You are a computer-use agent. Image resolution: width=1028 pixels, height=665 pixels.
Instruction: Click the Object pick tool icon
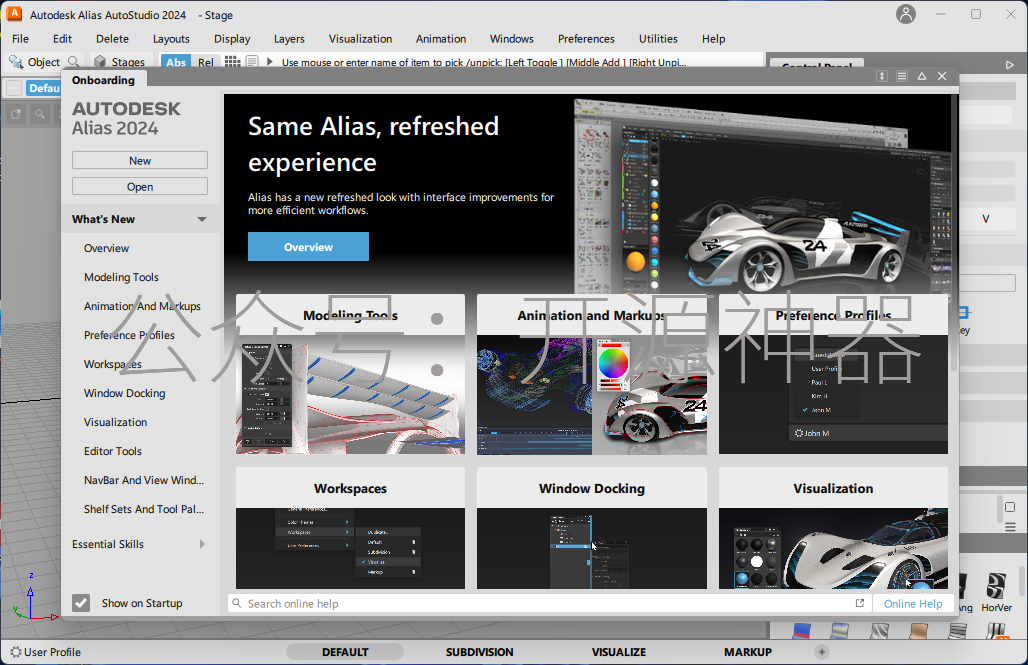coord(16,62)
